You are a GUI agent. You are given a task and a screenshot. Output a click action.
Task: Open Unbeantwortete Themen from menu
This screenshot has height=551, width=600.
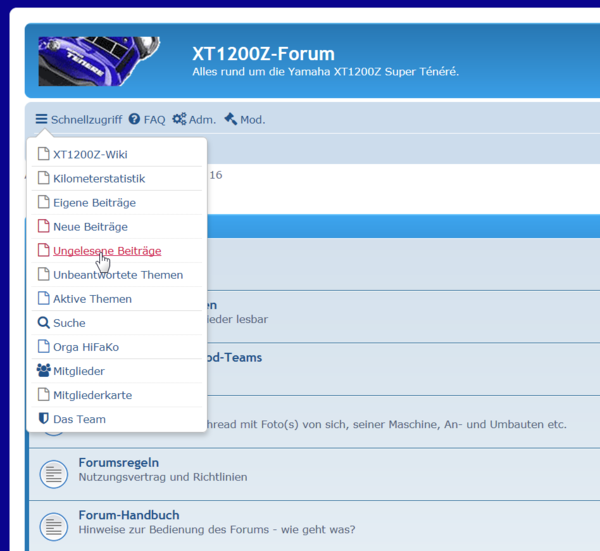pos(118,275)
